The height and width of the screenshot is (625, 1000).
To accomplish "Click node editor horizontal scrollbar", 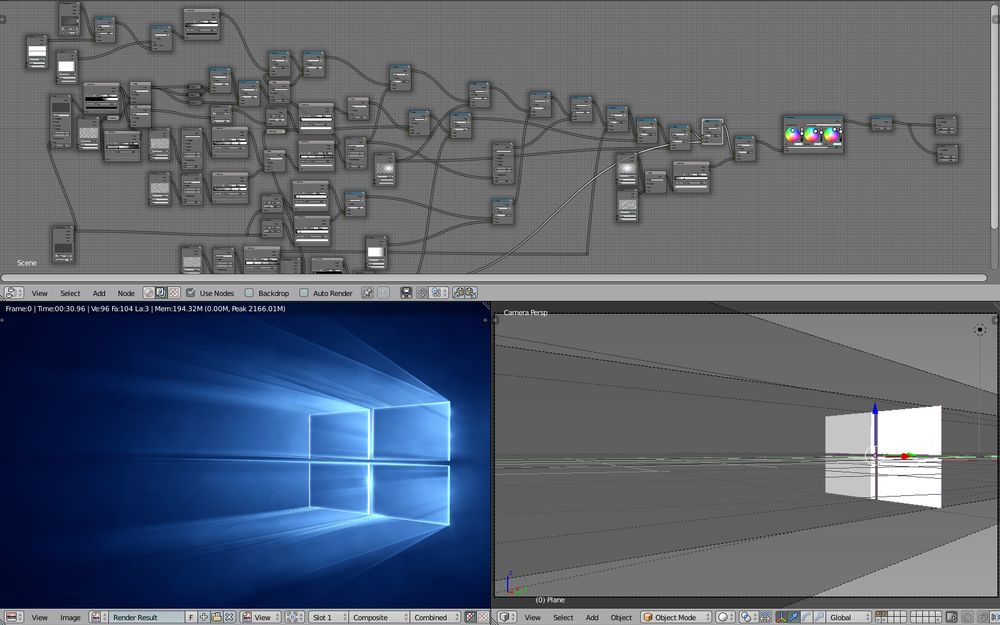I will 494,278.
